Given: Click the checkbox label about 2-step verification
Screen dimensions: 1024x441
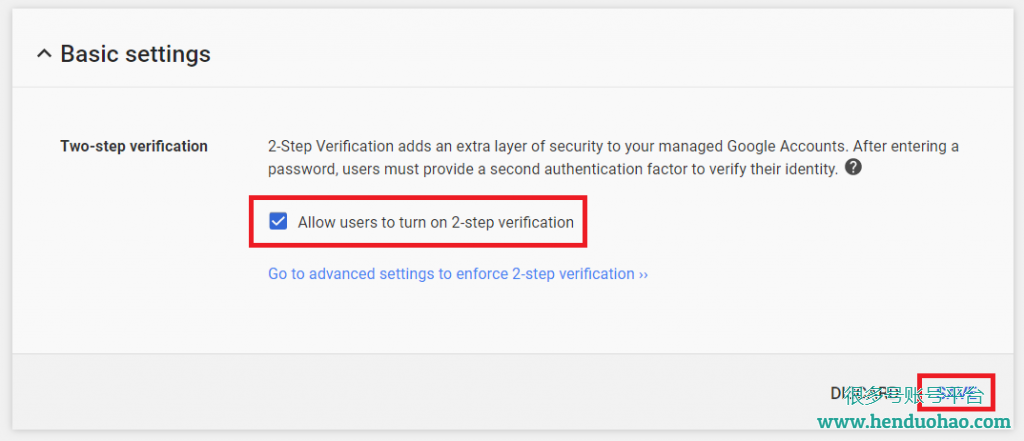Looking at the screenshot, I should click(436, 222).
